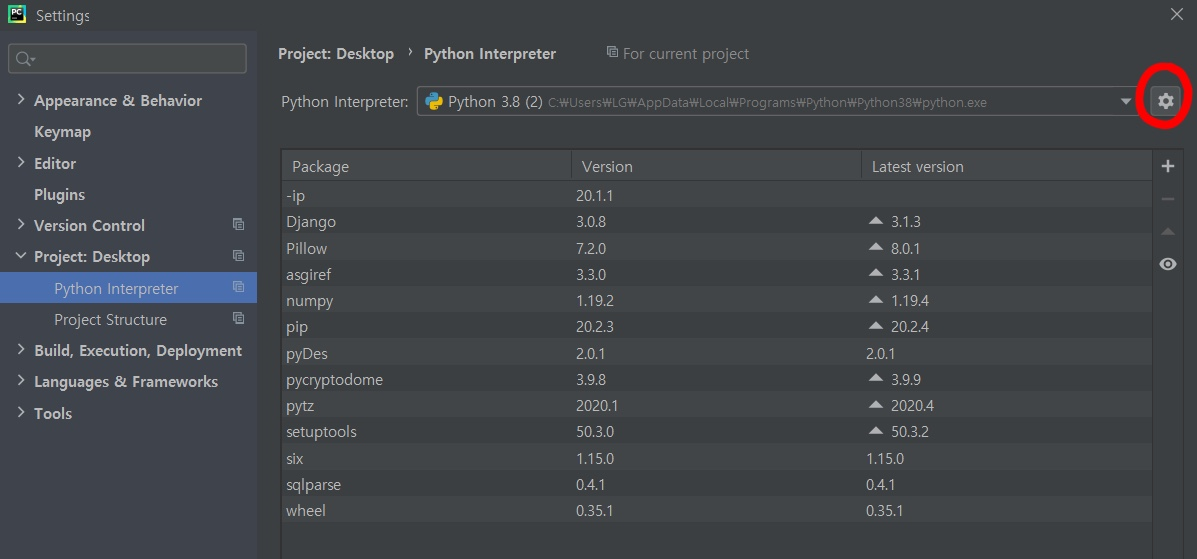Select Python Interpreter tree item
1197x559 pixels.
[x=128, y=288]
